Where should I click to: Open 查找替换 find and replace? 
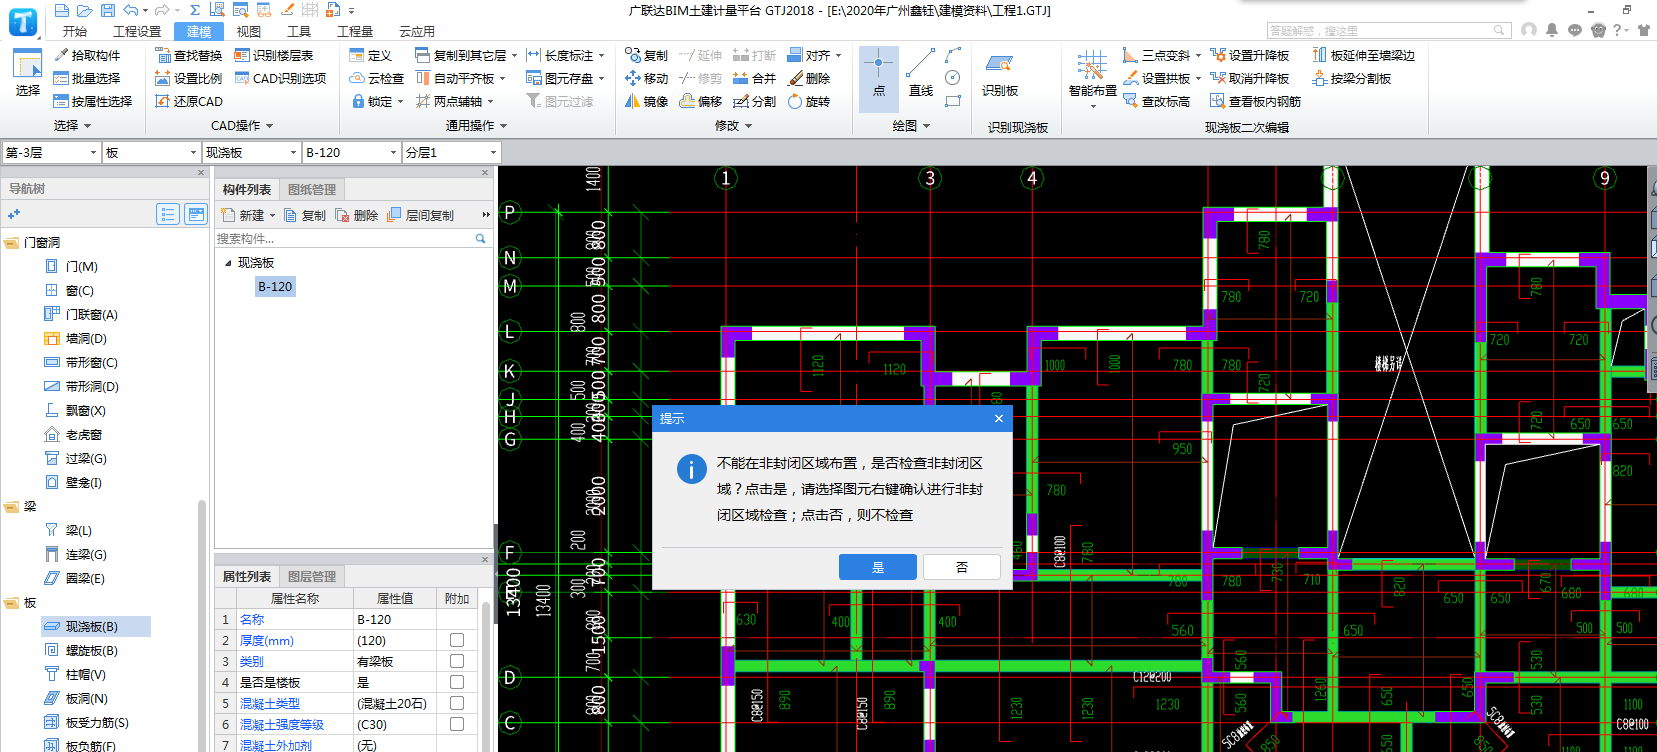(189, 55)
